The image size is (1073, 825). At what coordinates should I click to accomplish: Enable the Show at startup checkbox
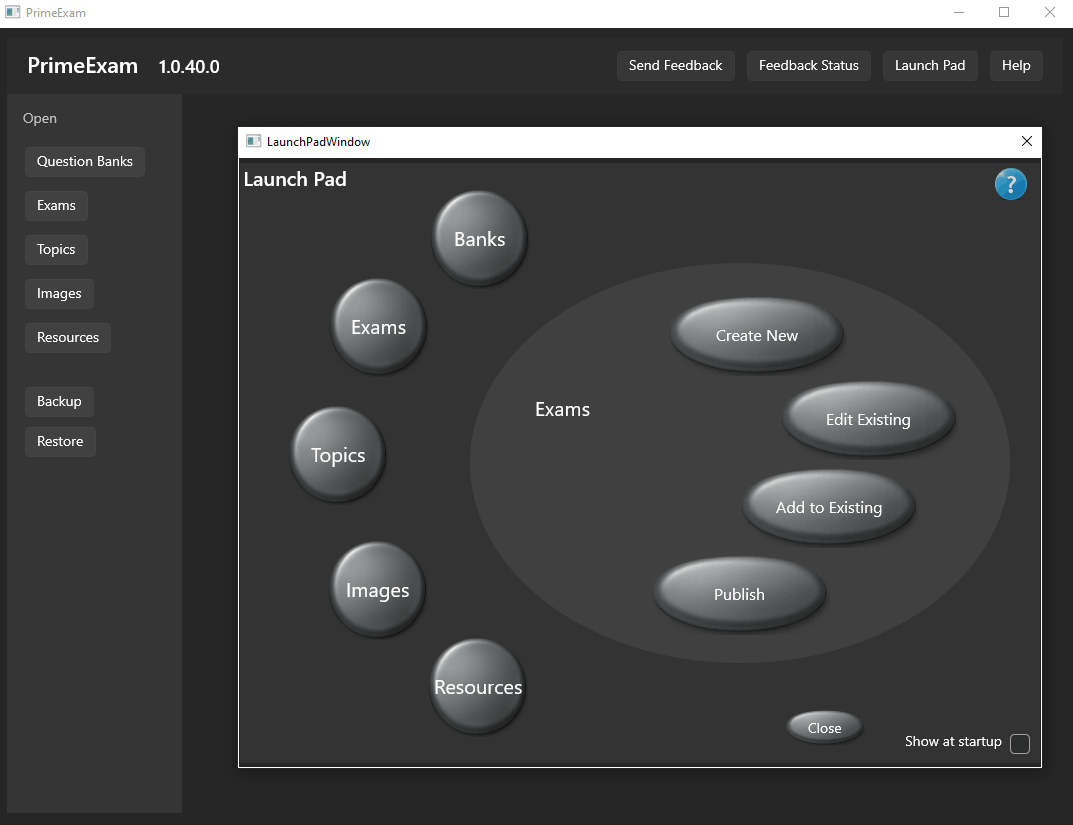tap(1020, 744)
